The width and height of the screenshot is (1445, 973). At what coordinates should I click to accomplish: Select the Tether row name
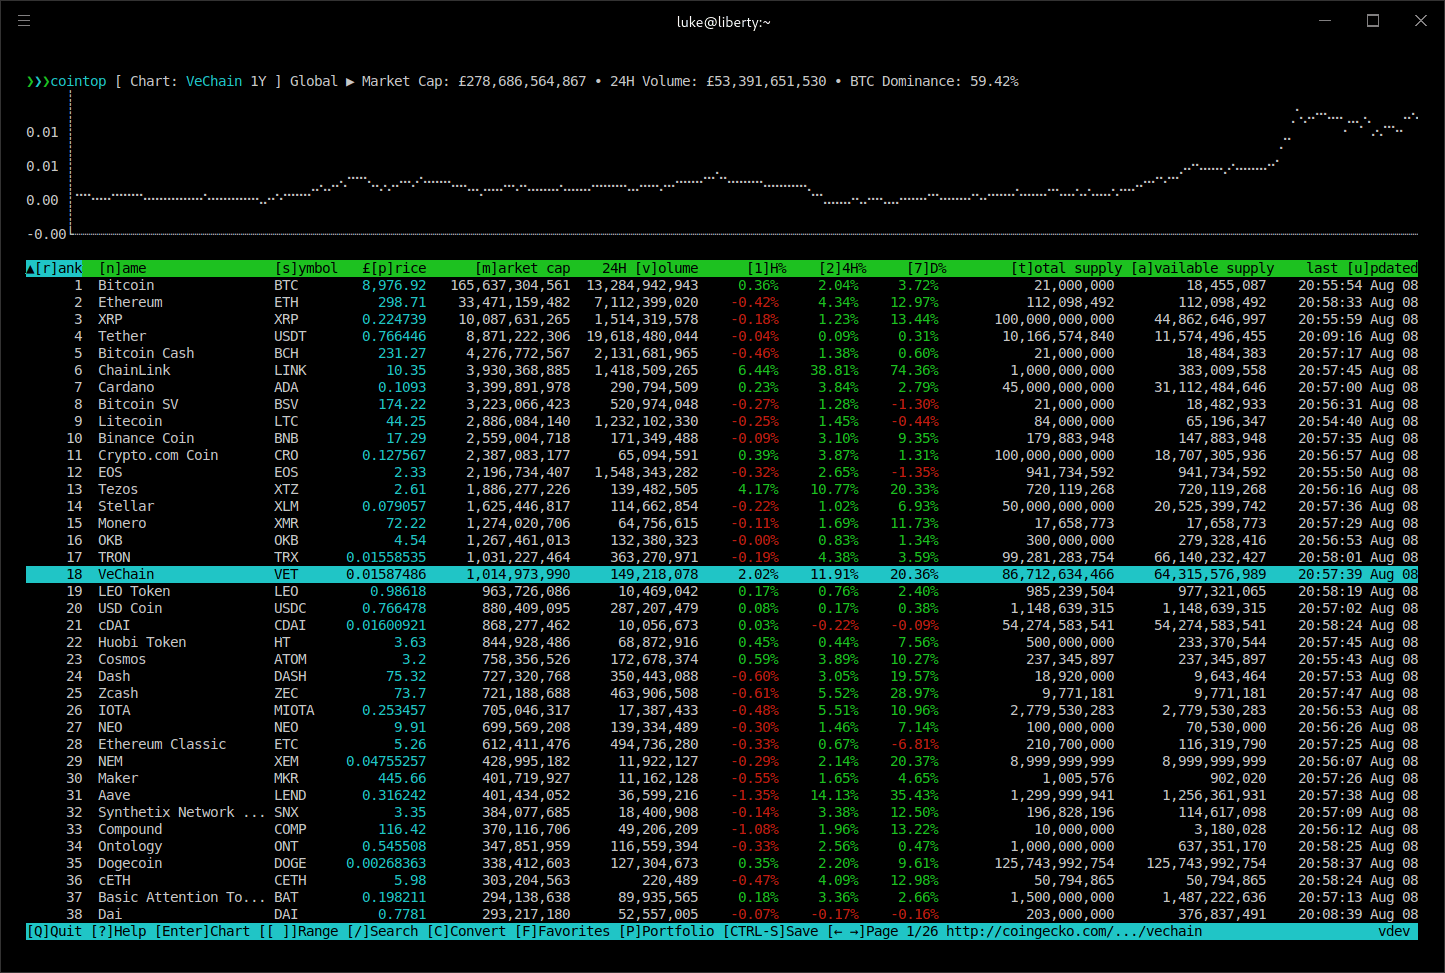[x=122, y=336]
